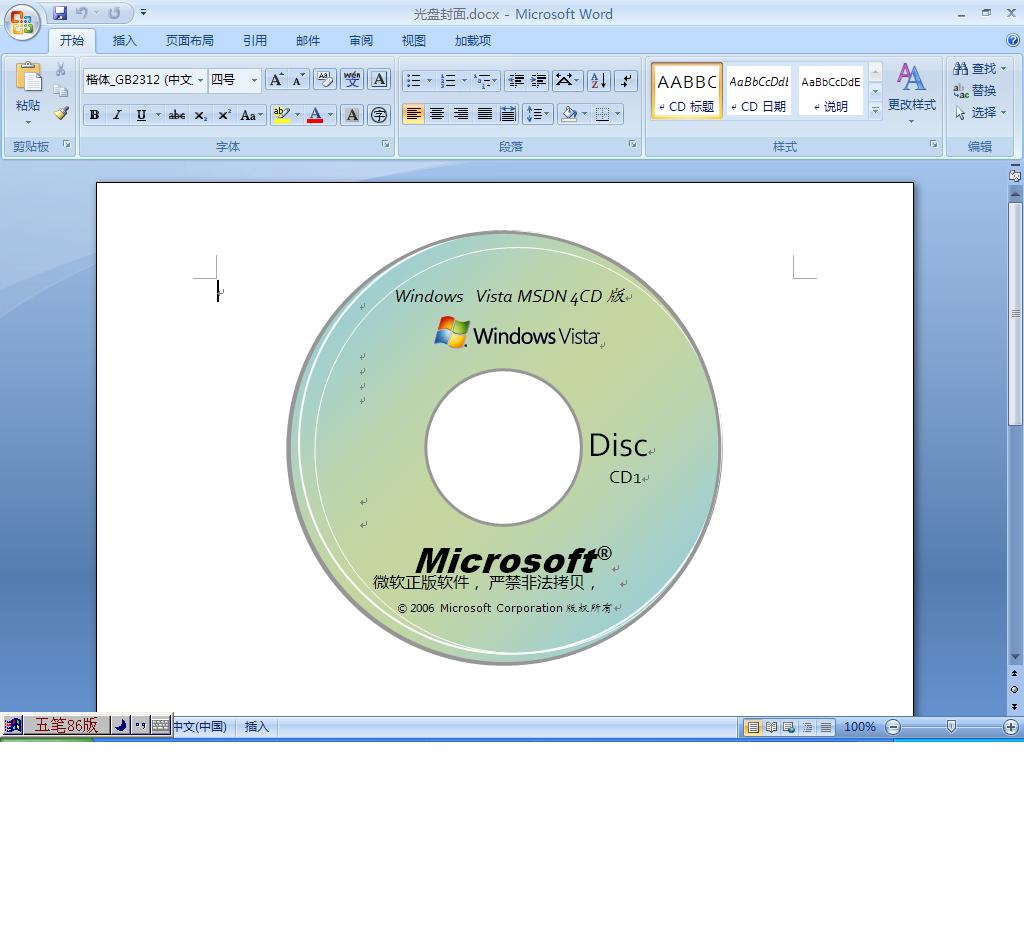Undo the last action
The image size is (1024, 931).
82,12
